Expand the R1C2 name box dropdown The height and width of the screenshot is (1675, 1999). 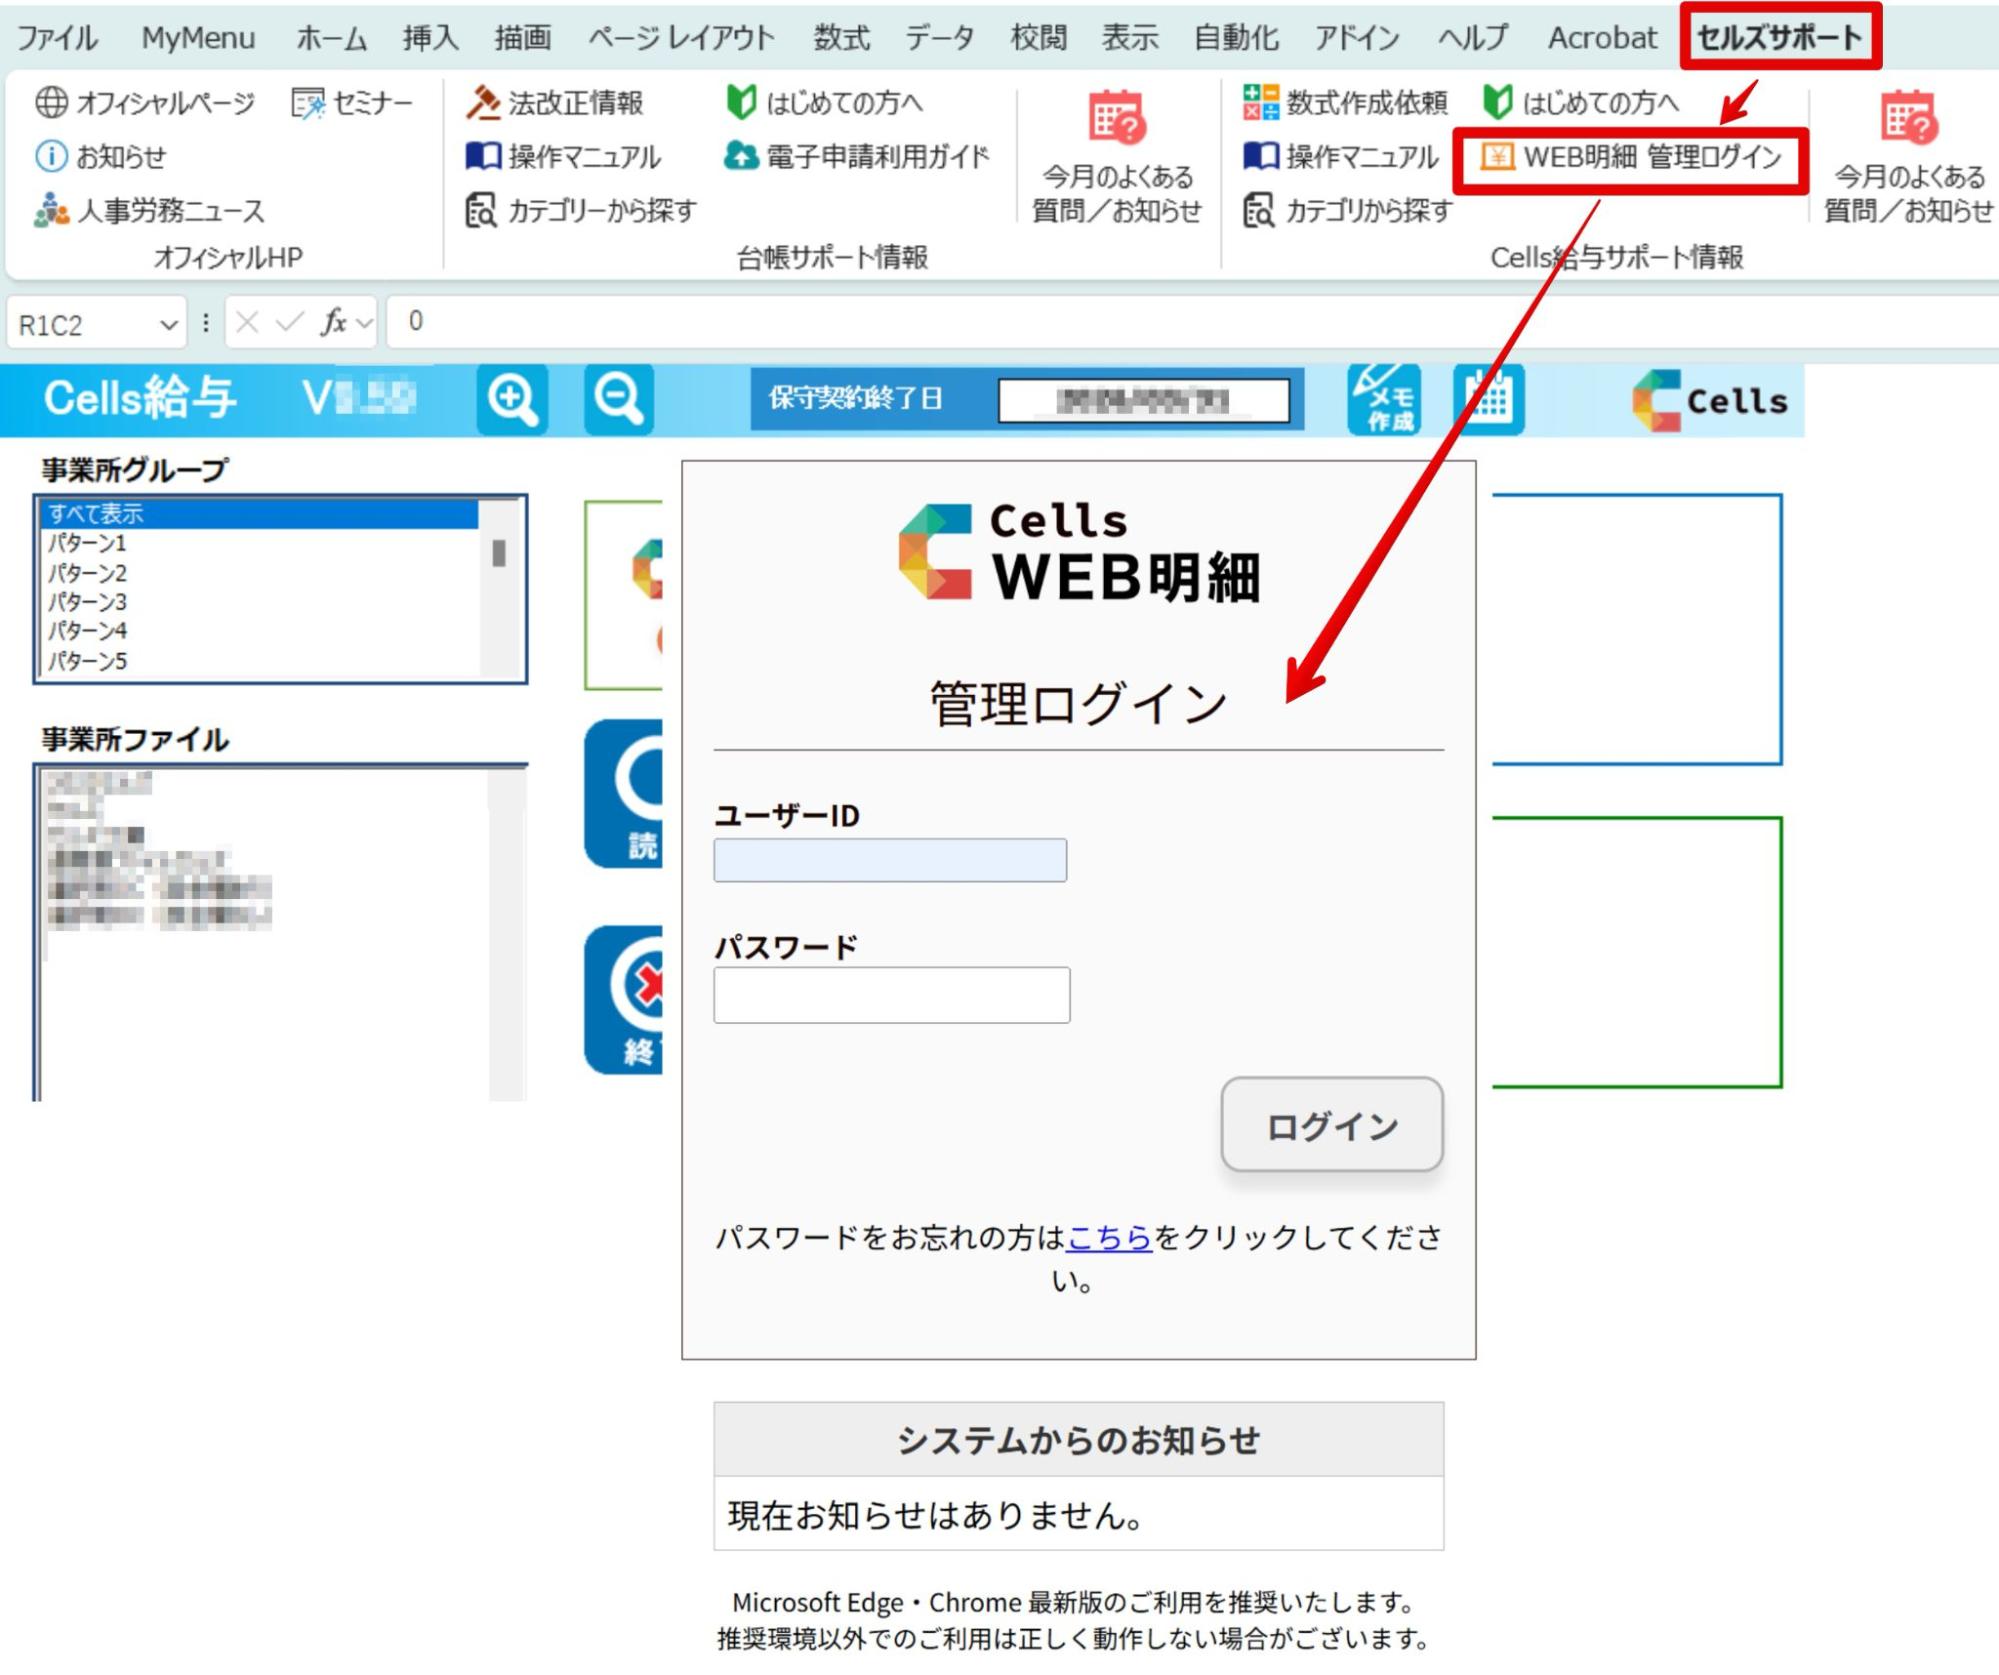tap(168, 324)
